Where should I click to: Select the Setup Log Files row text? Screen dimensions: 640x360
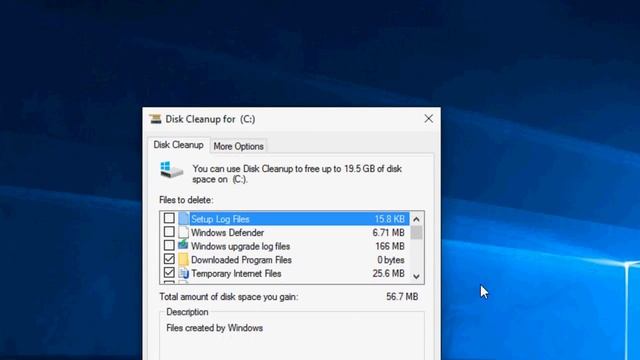[220, 219]
